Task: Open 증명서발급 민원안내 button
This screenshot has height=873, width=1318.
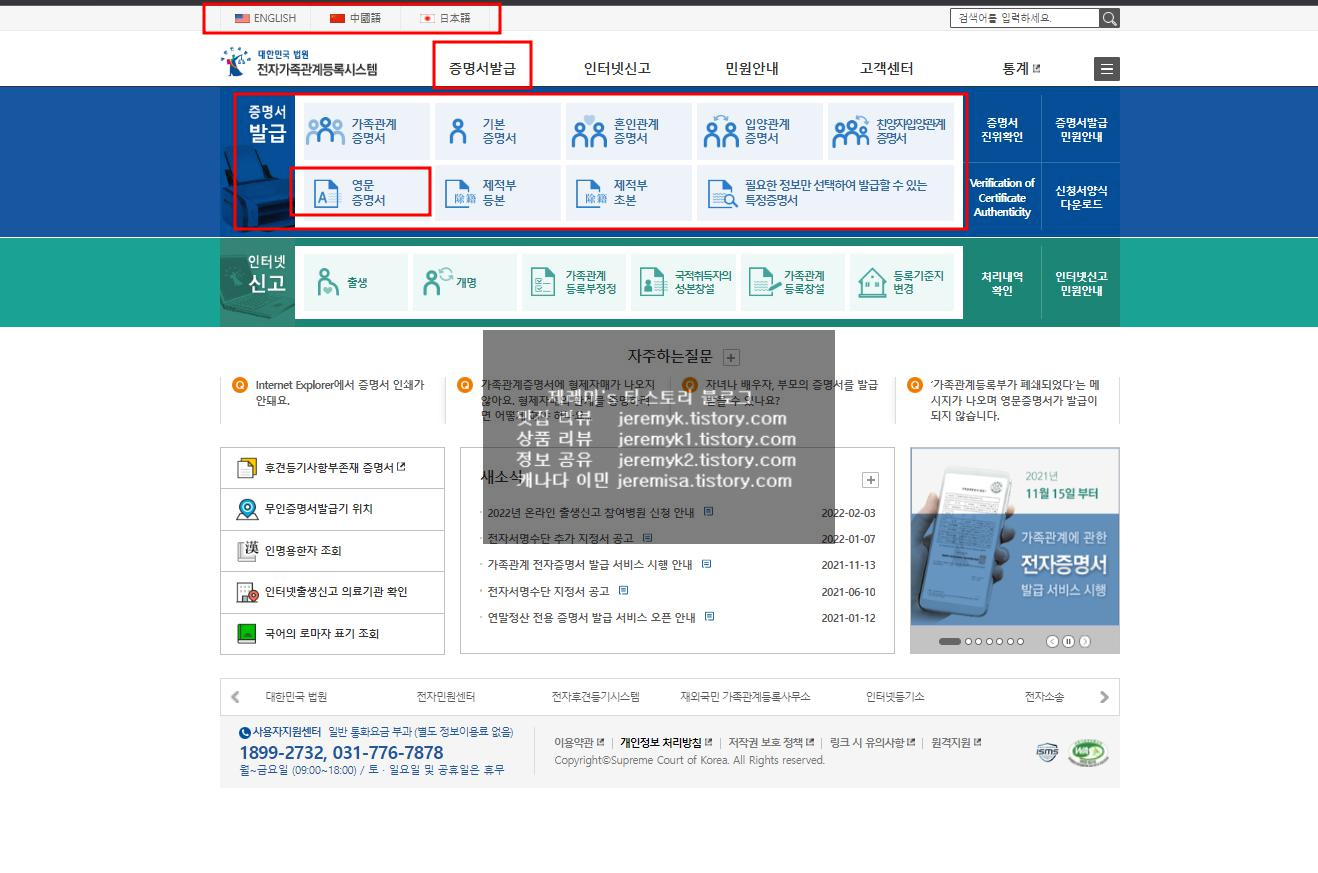Action: [x=1081, y=130]
